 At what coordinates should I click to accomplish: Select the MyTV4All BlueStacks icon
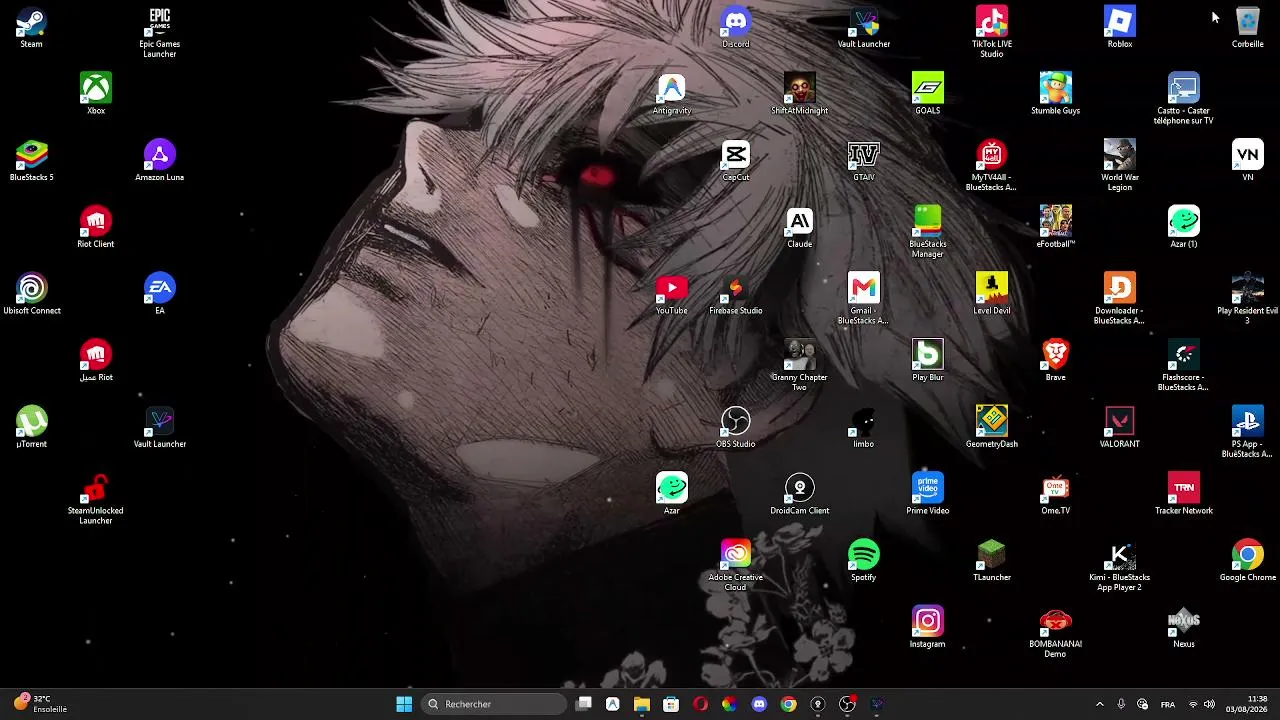point(992,166)
